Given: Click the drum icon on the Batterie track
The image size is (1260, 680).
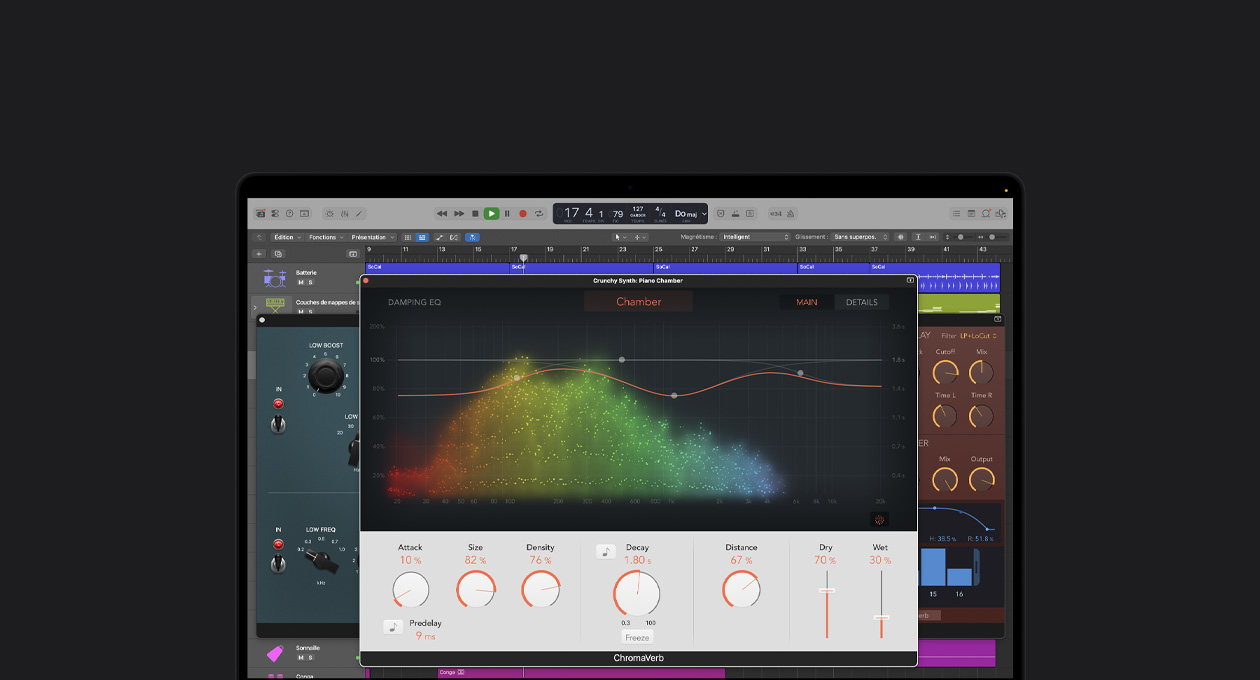Looking at the screenshot, I should (x=275, y=278).
